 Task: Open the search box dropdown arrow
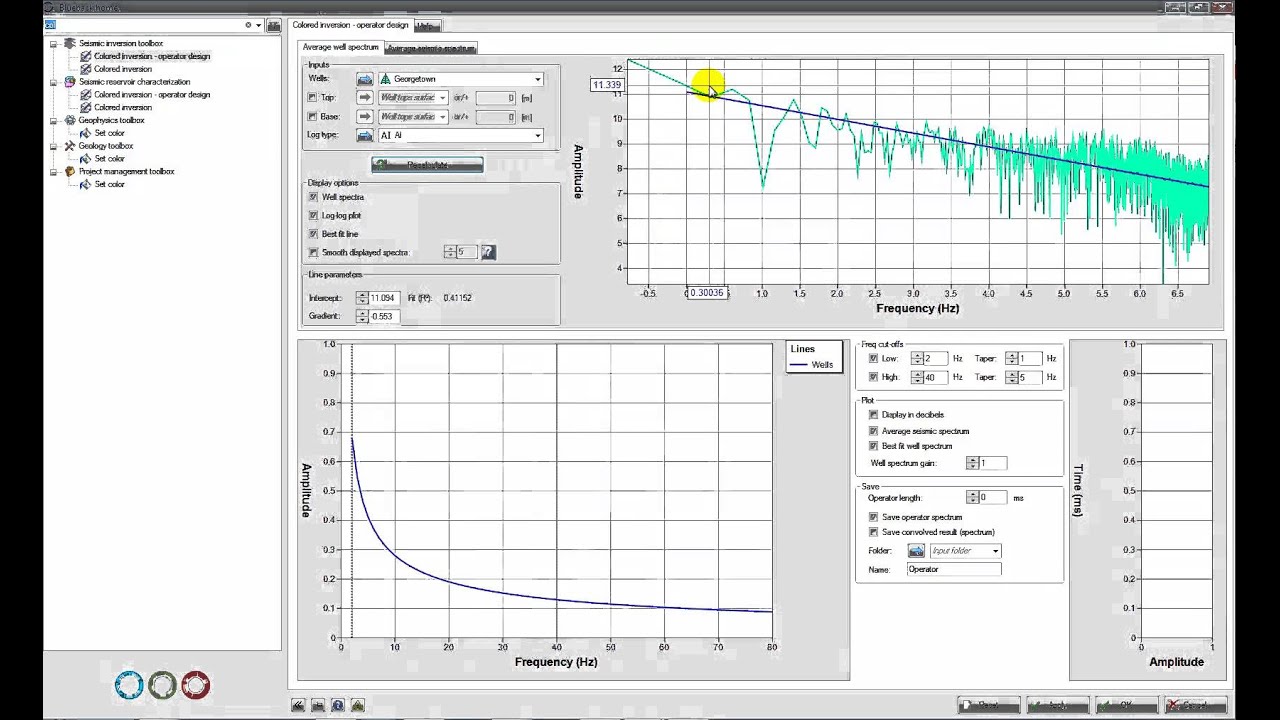258,25
